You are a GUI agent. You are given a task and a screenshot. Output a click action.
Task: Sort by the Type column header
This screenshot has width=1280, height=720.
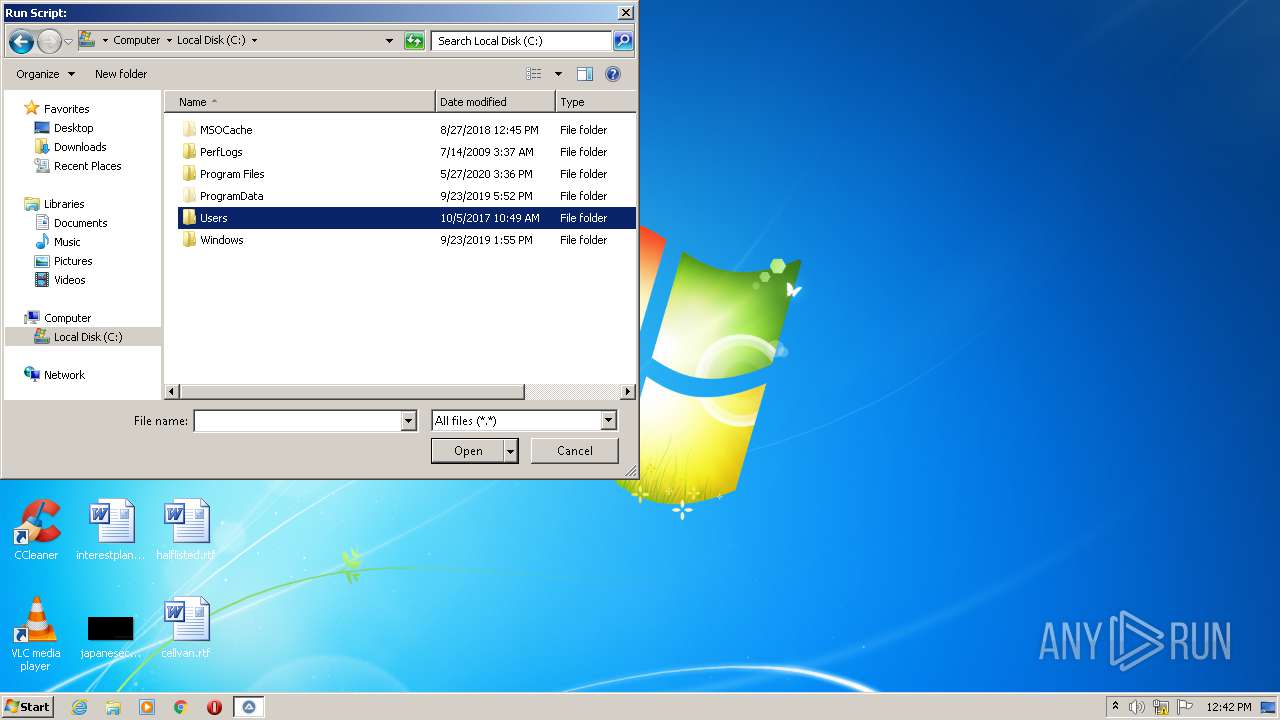[595, 102]
